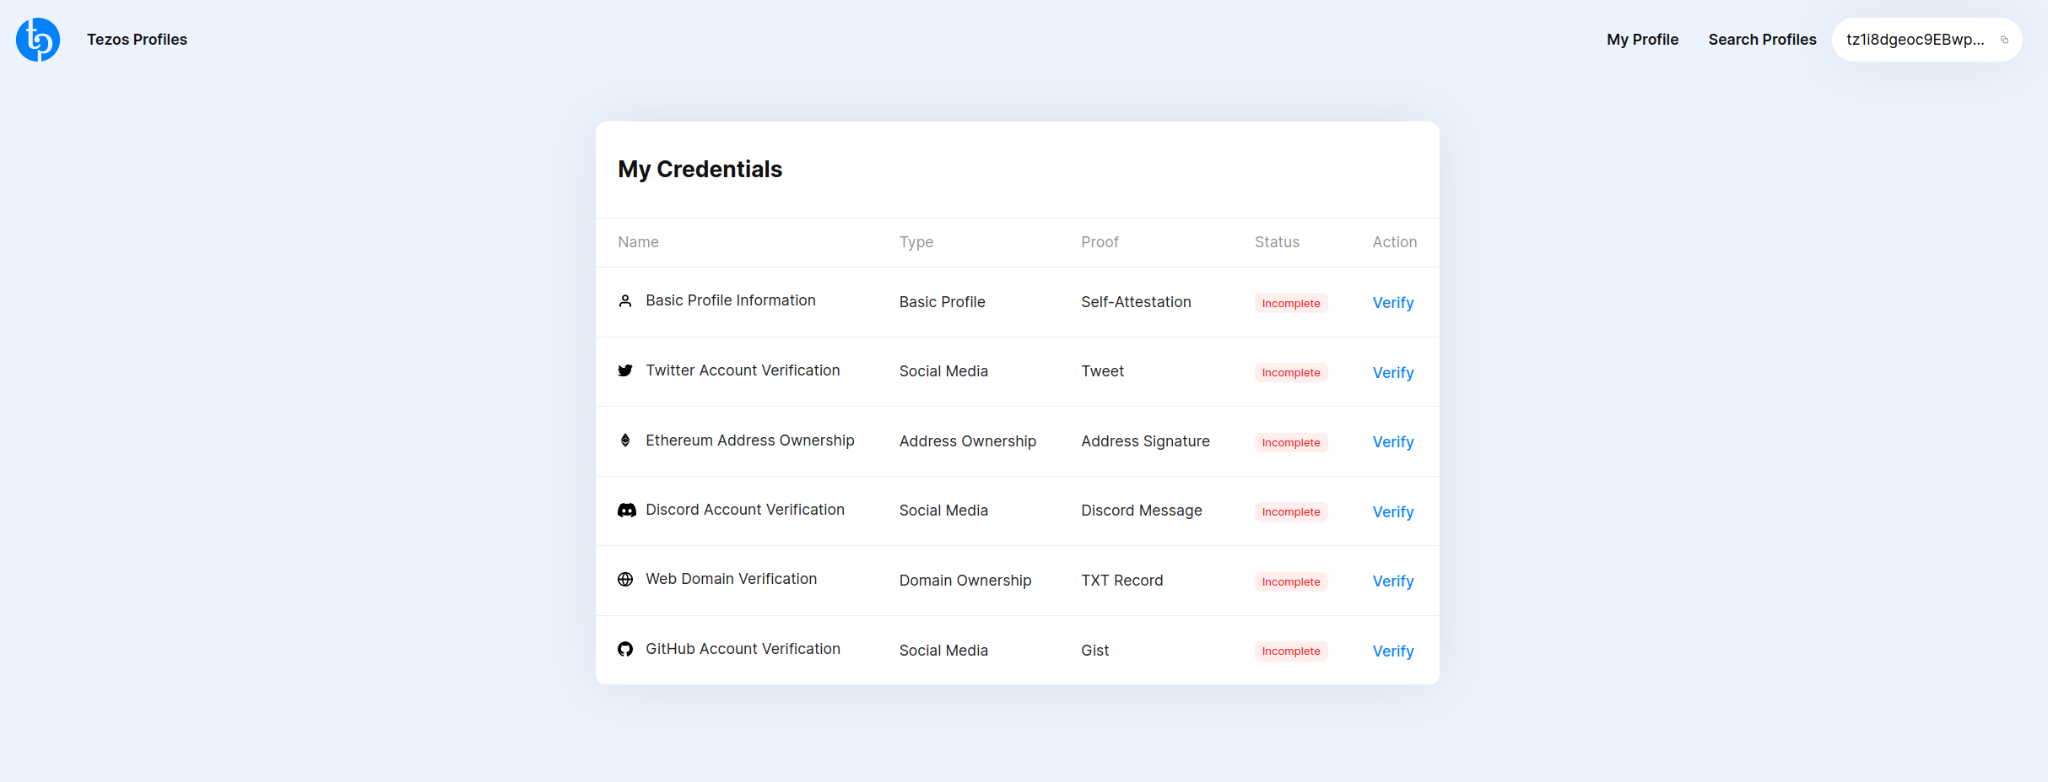Open wallet address tz1i8dgeoc9EBwp... button
This screenshot has height=782, width=2048.
click(x=1926, y=40)
